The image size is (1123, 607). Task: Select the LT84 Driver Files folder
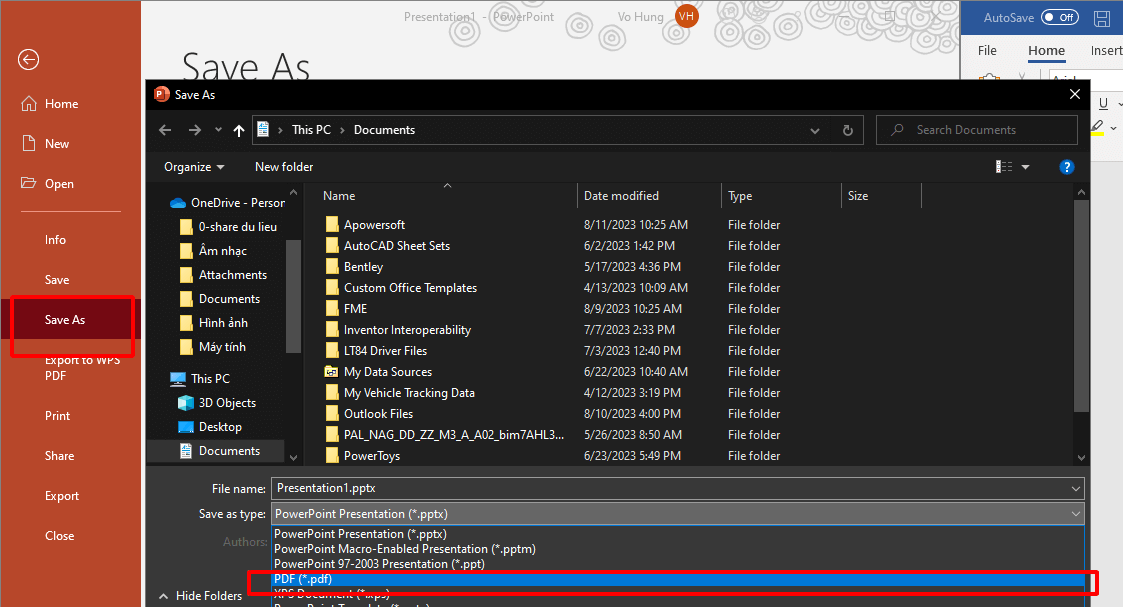pos(376,351)
